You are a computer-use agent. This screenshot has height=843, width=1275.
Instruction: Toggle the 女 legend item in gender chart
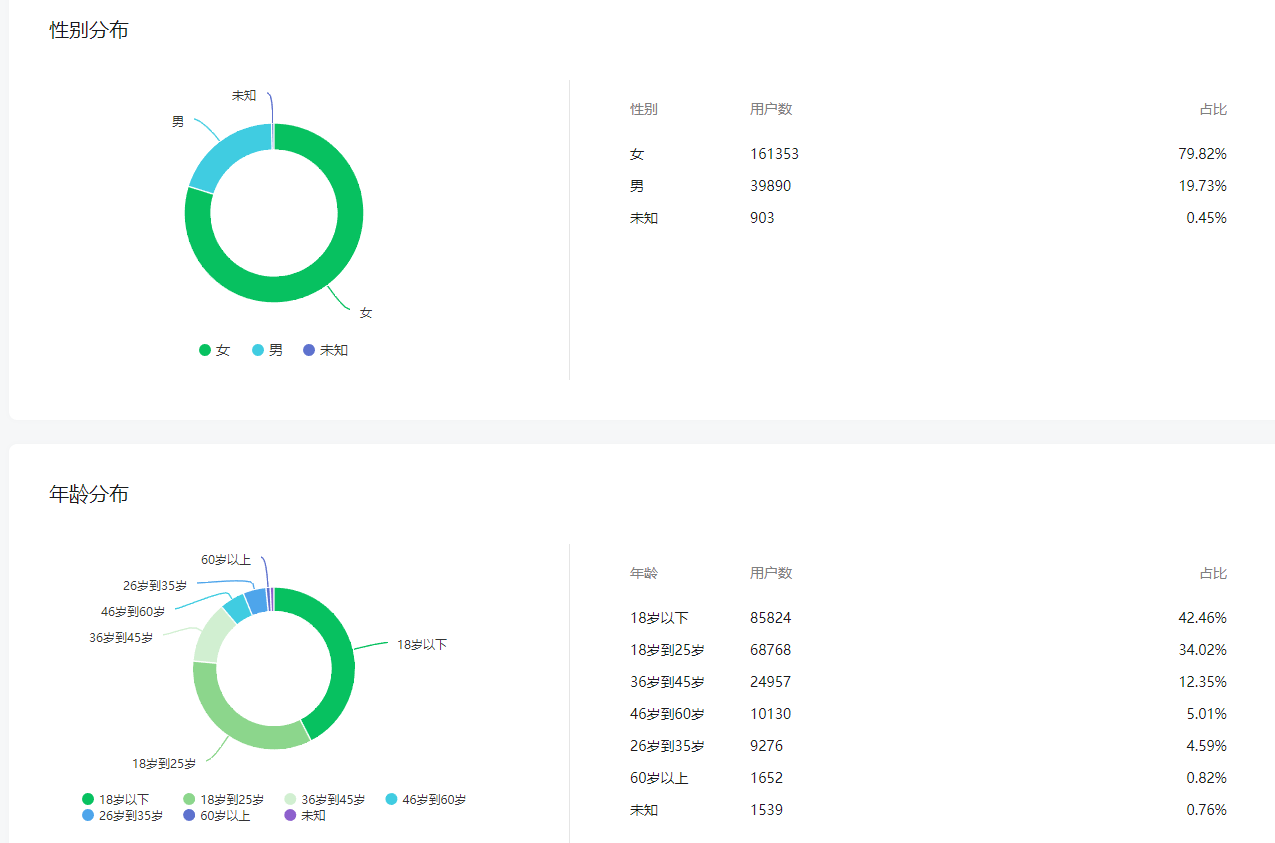click(x=215, y=350)
